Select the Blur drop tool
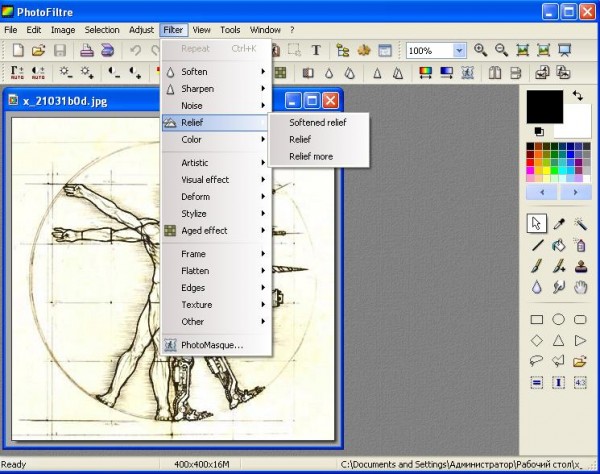 (537, 287)
